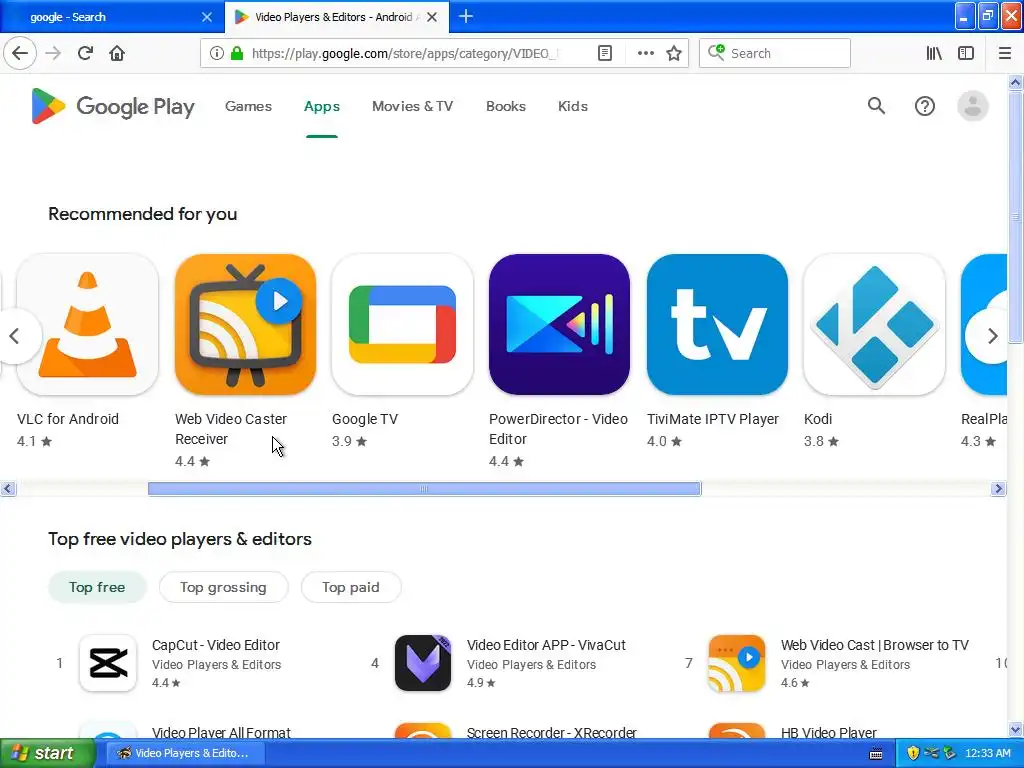Open the Kodi app icon
Image resolution: width=1024 pixels, height=768 pixels.
(874, 325)
